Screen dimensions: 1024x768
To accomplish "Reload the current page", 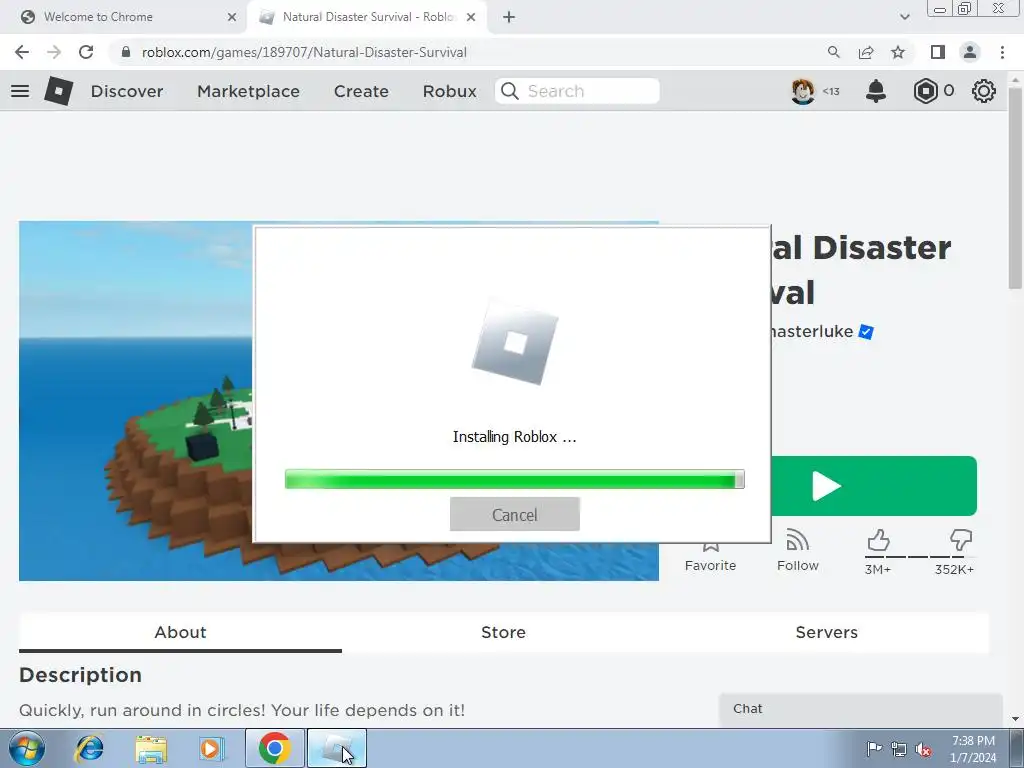I will click(86, 52).
